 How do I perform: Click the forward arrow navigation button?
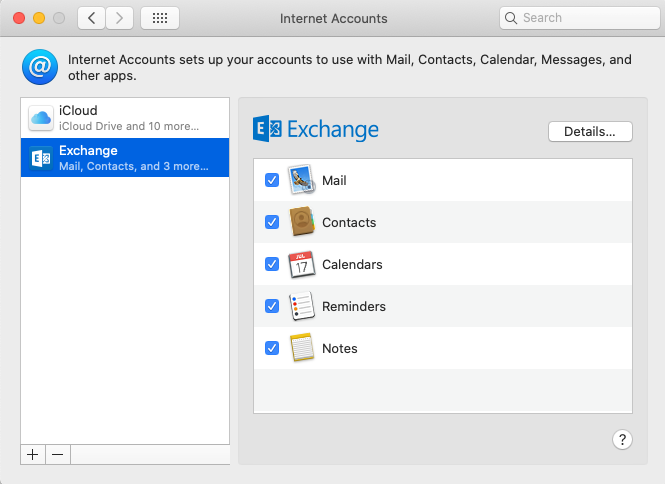pyautogui.click(x=120, y=18)
